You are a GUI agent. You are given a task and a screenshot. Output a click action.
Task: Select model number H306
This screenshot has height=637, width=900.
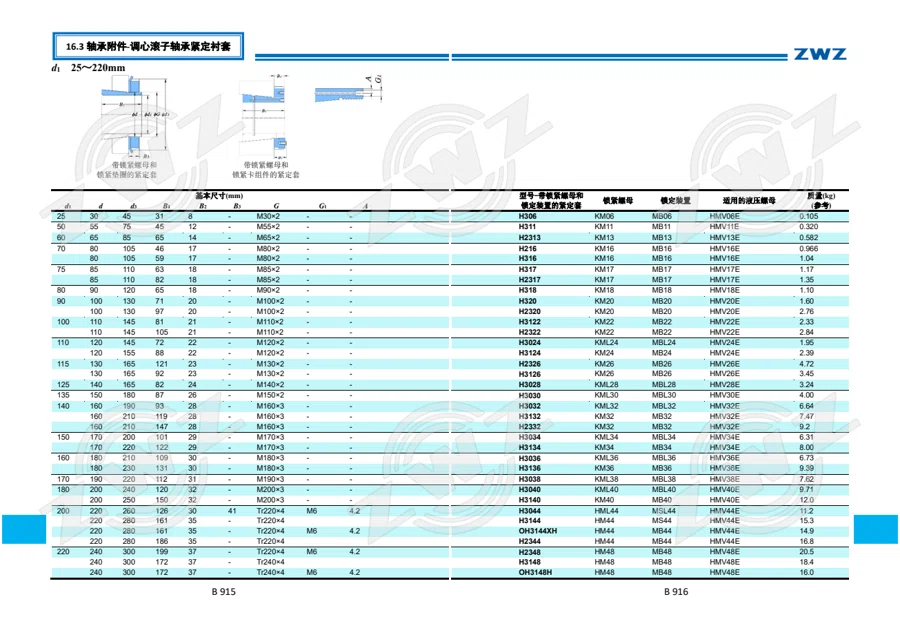[x=527, y=216]
